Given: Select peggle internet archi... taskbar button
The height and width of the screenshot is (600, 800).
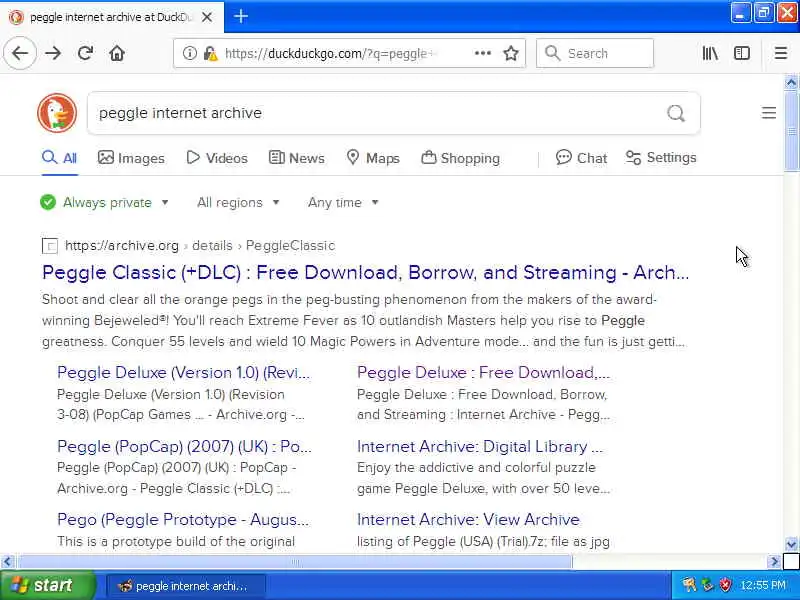Looking at the screenshot, I should pos(186,586).
